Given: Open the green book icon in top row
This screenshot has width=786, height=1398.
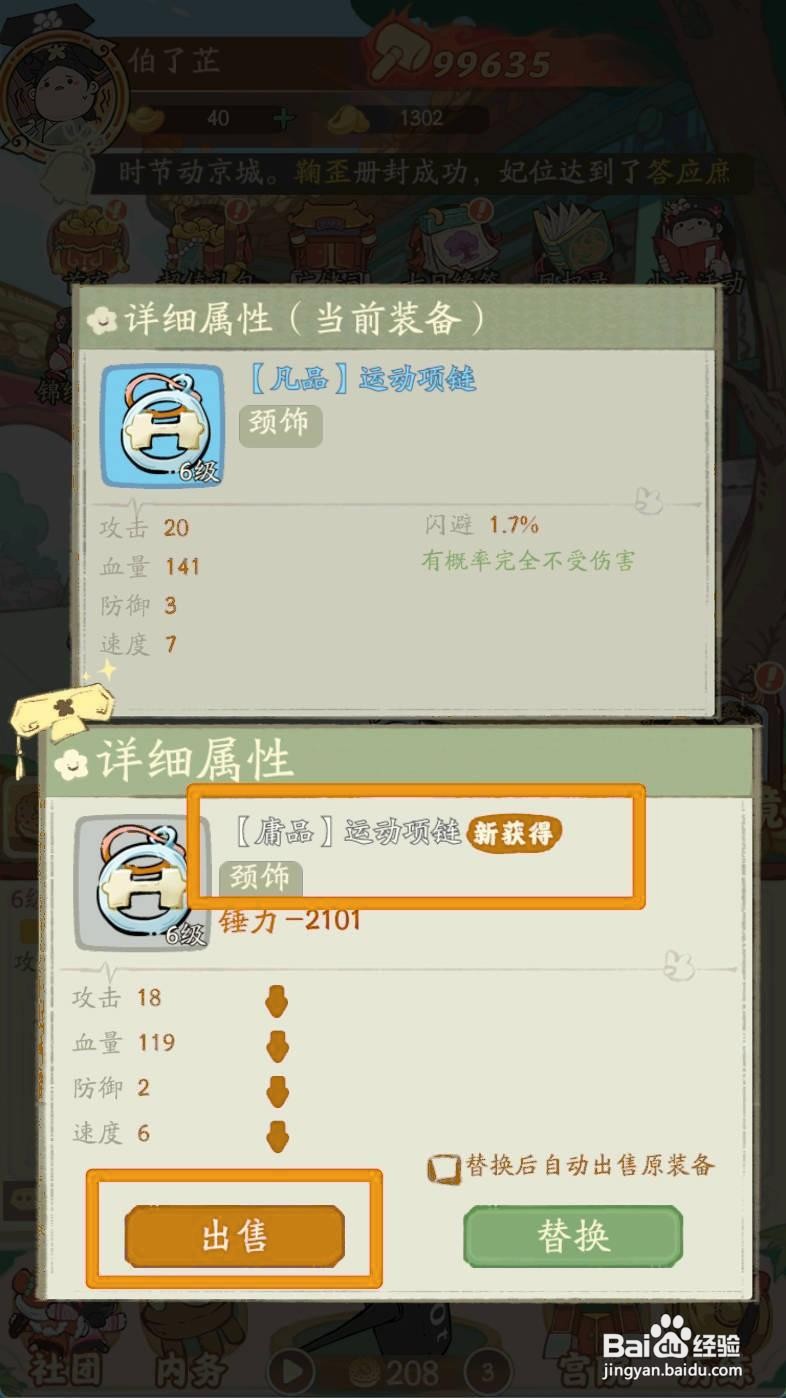Looking at the screenshot, I should [573, 240].
